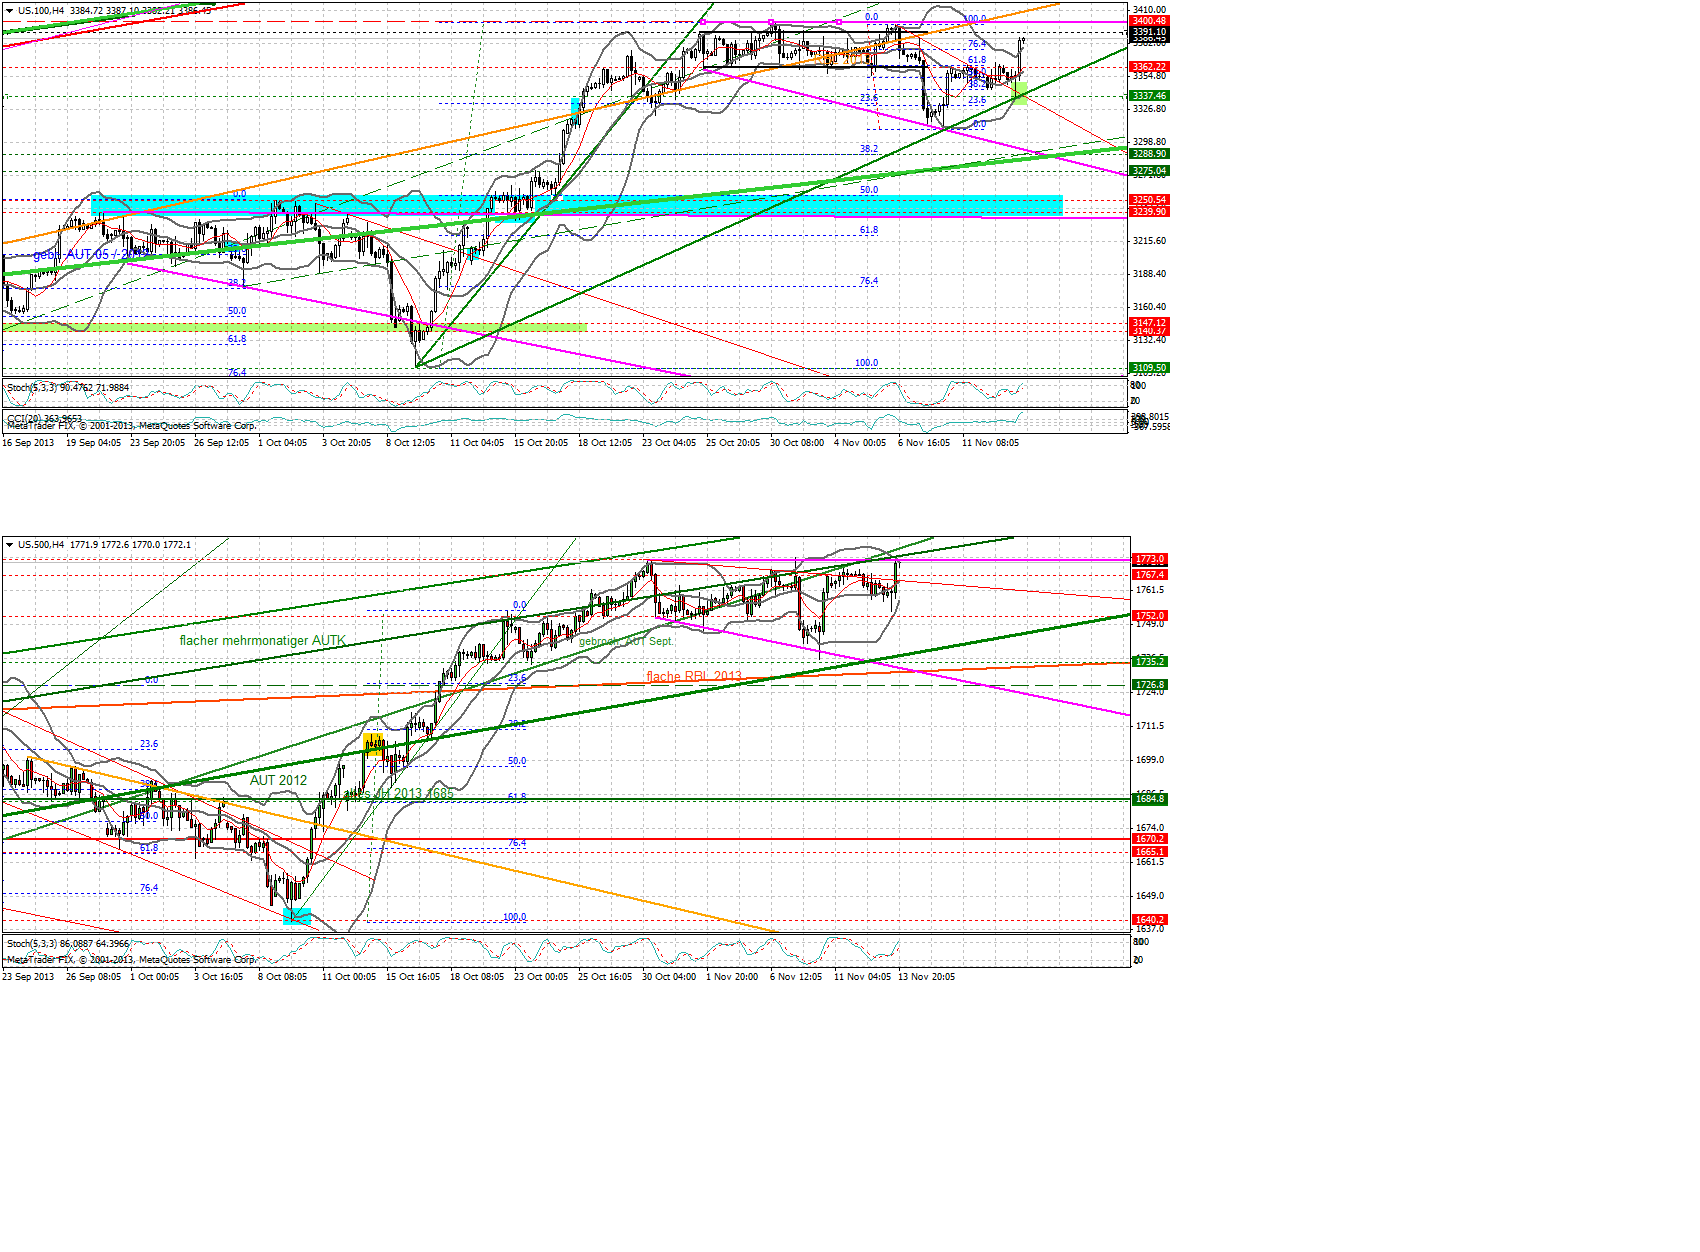Click the 1649.0 price axis value
This screenshot has height=1252, width=1700.
(x=1149, y=896)
